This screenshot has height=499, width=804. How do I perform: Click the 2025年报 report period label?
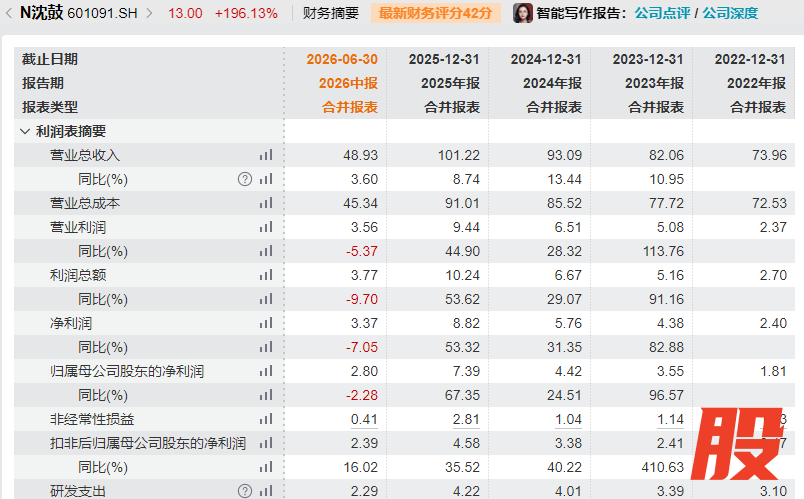[x=450, y=83]
